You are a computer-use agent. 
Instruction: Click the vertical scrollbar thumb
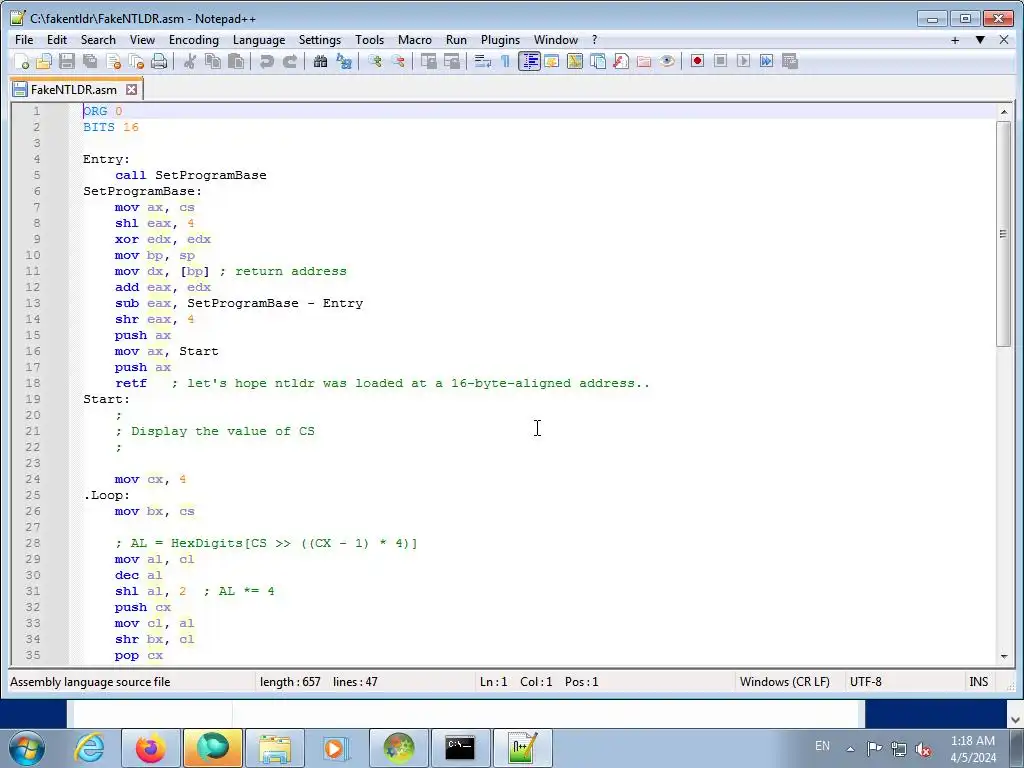(x=1004, y=234)
